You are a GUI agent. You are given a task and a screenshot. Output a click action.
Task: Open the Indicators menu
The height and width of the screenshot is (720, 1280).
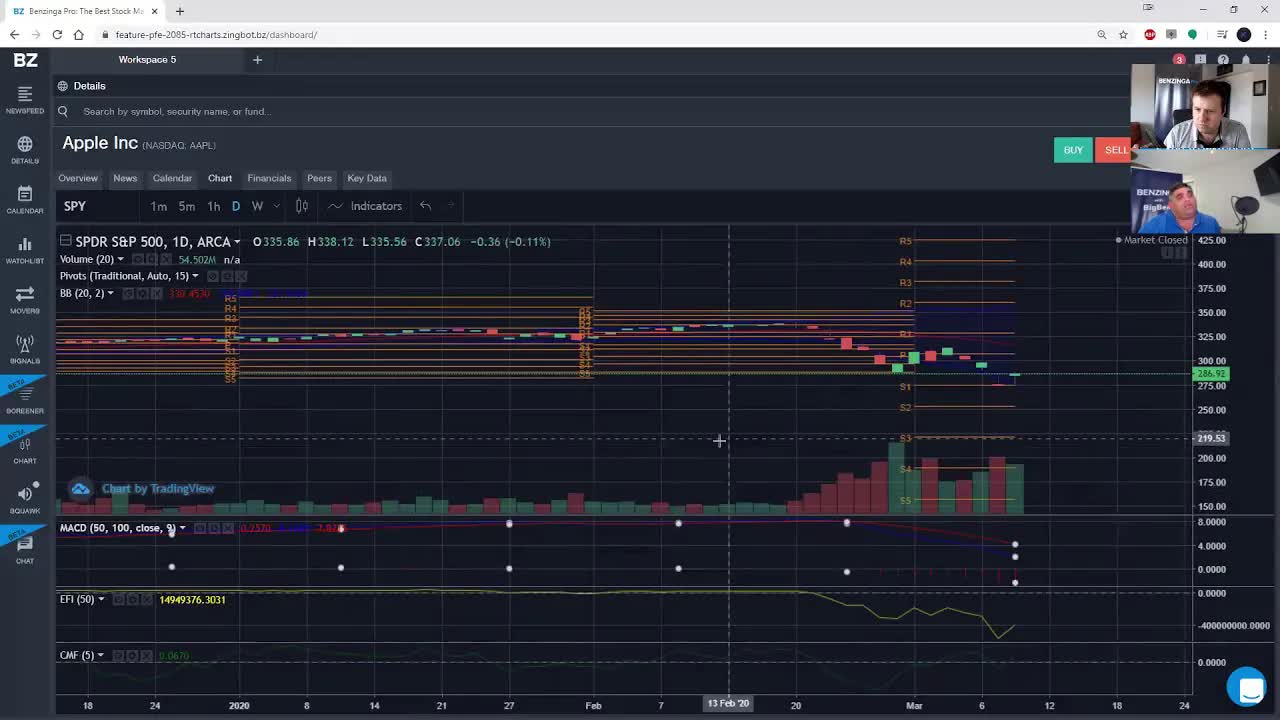[365, 206]
